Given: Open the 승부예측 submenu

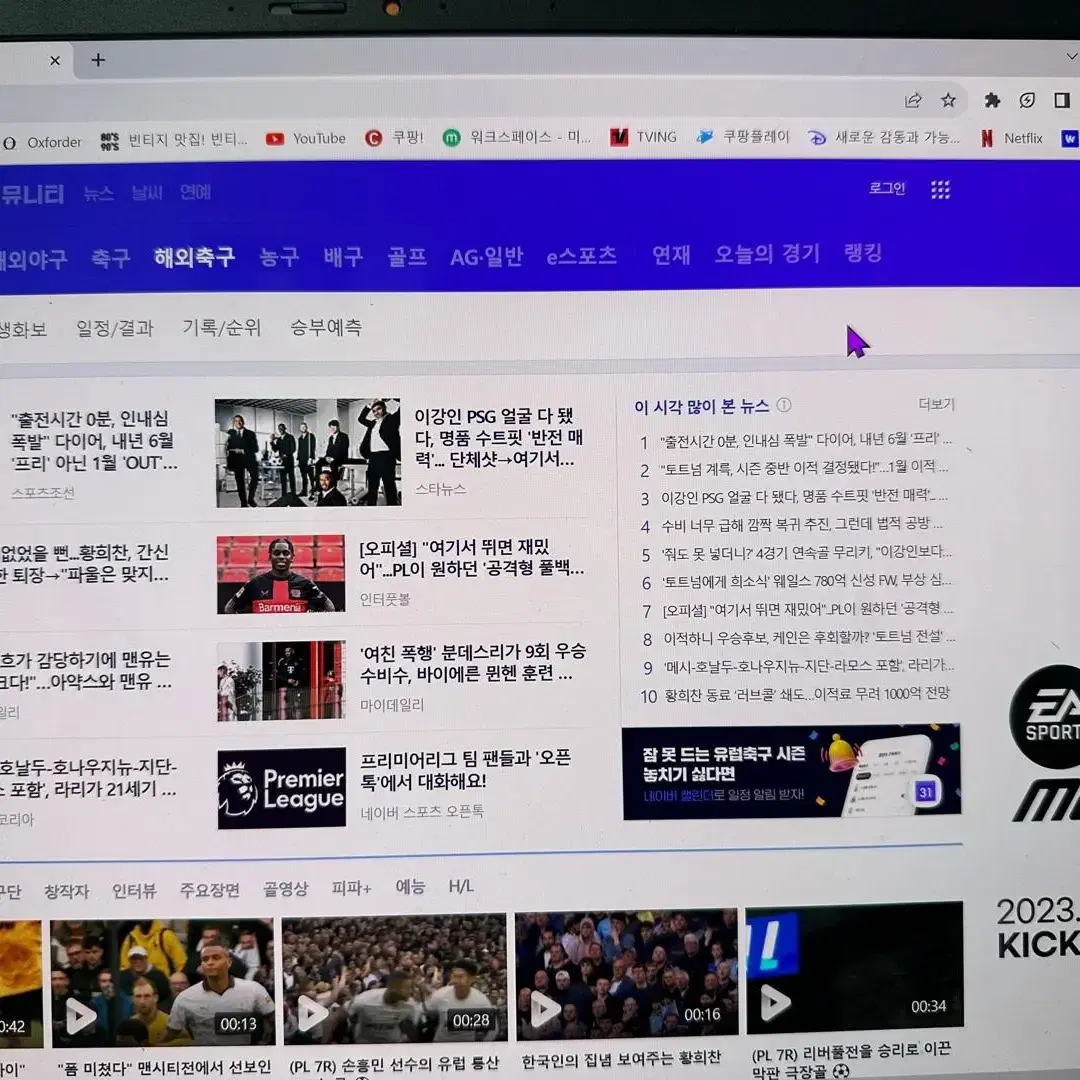Looking at the screenshot, I should 326,327.
